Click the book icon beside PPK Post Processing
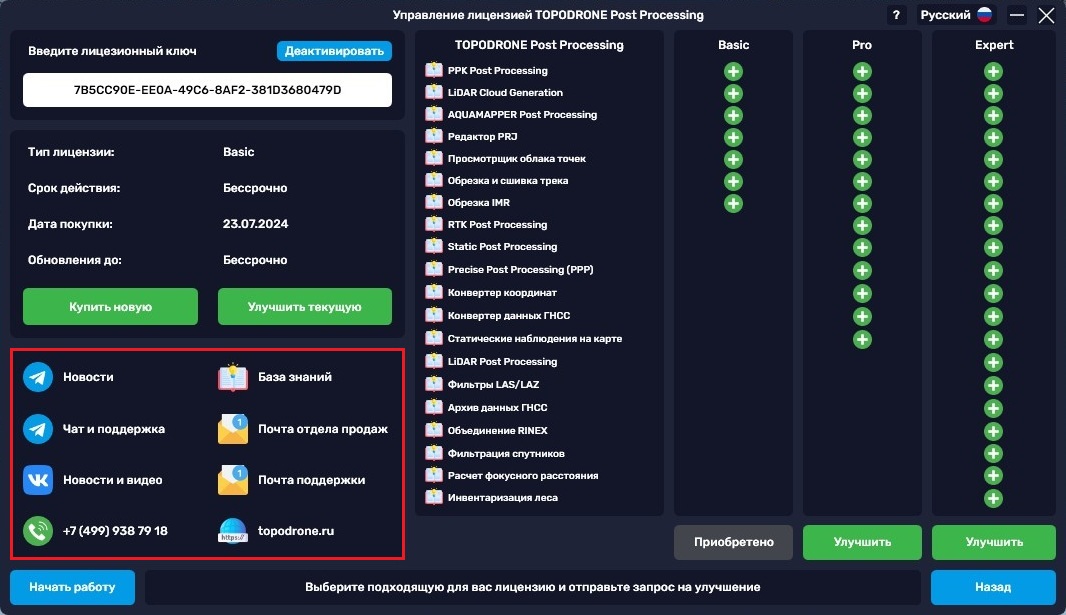The height and width of the screenshot is (615, 1066). coord(434,70)
